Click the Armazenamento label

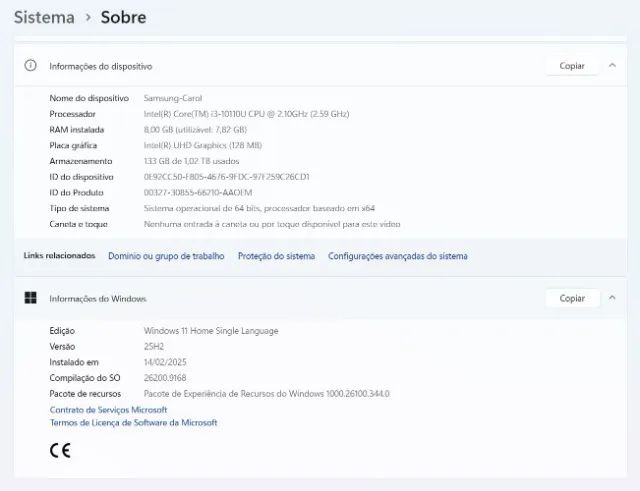click(x=81, y=161)
